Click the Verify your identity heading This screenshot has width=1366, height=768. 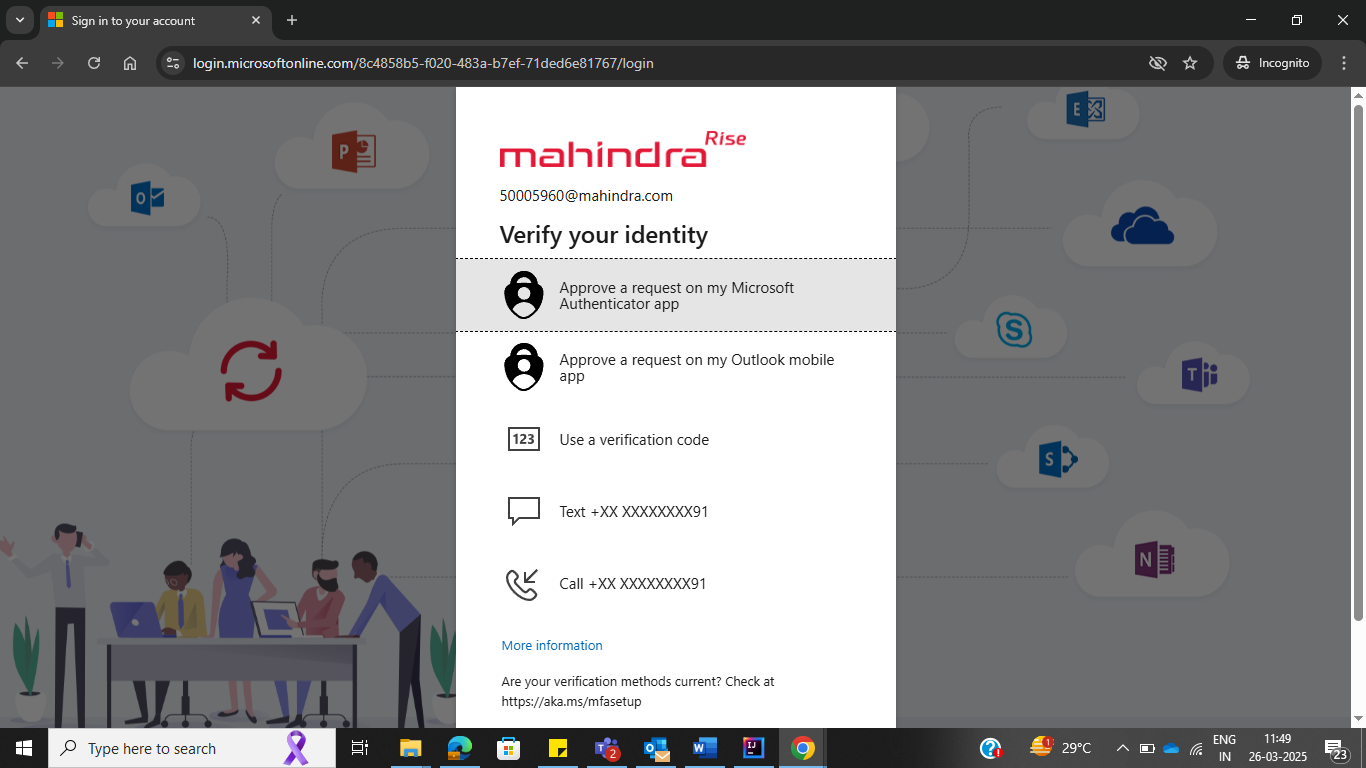[604, 235]
